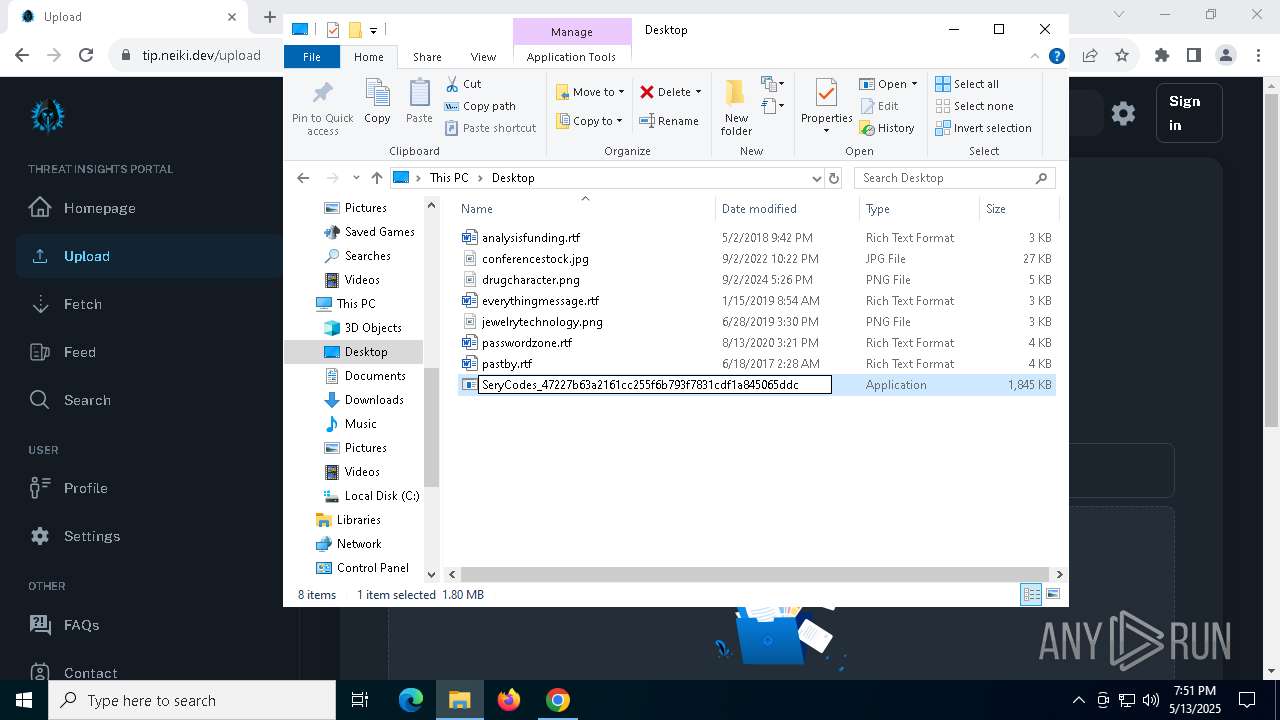This screenshot has width=1280, height=720.
Task: Open the Move to dropdown
Action: 590,92
